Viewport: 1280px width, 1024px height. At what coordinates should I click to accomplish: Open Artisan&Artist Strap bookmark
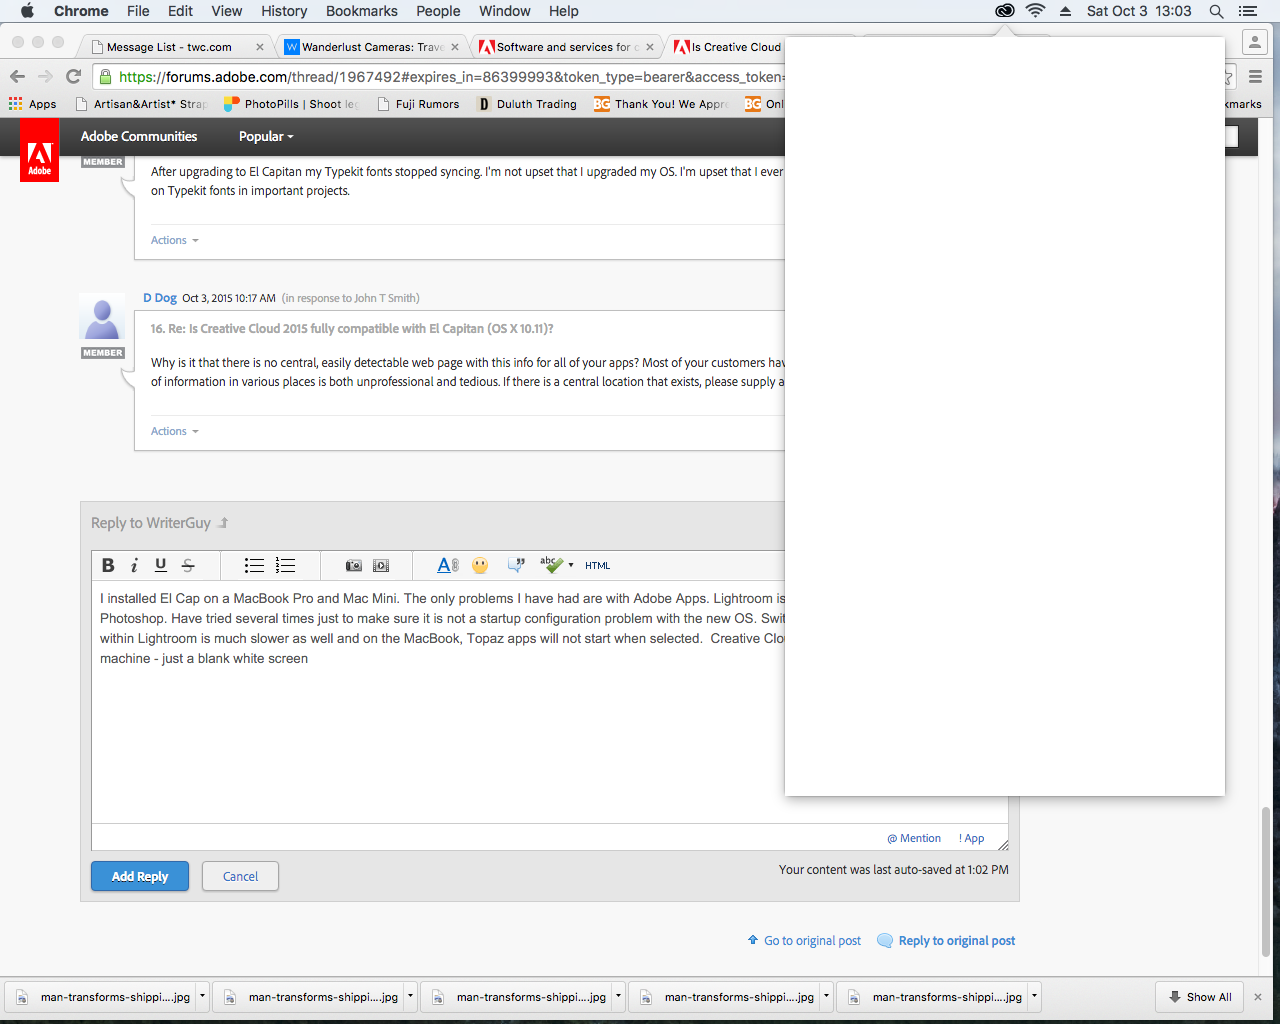[141, 104]
